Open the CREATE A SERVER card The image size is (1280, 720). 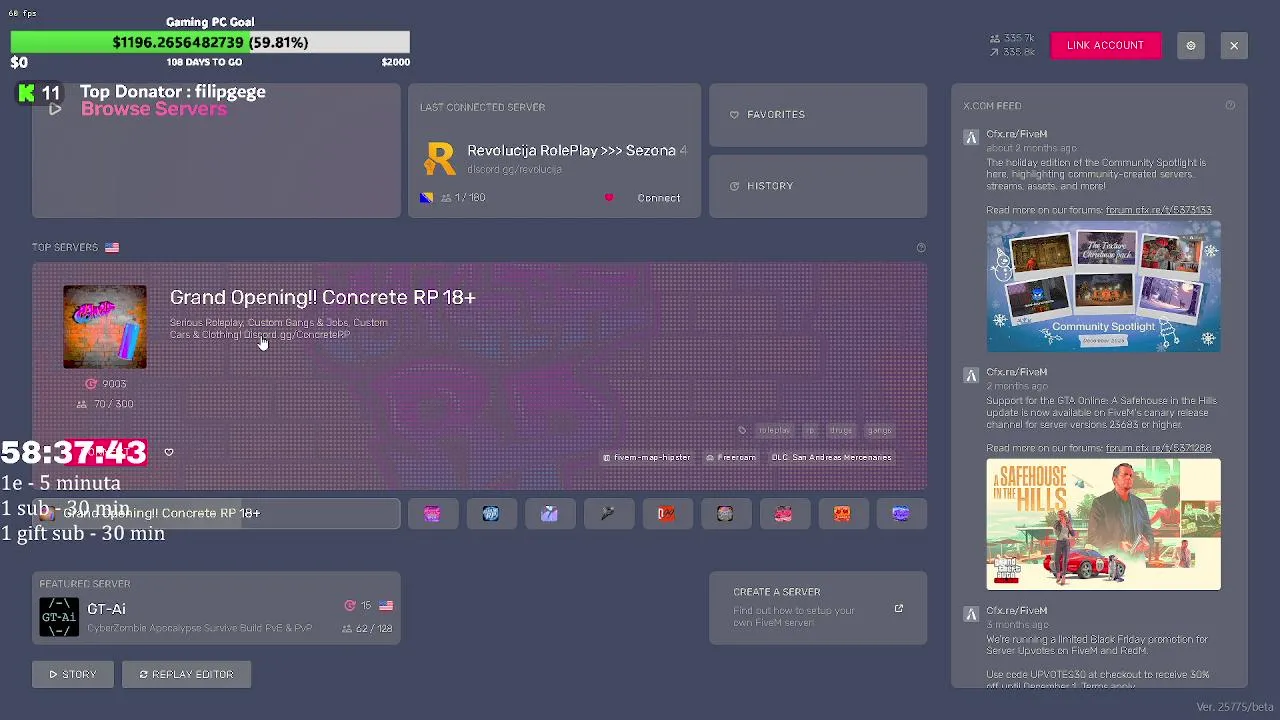coord(818,608)
